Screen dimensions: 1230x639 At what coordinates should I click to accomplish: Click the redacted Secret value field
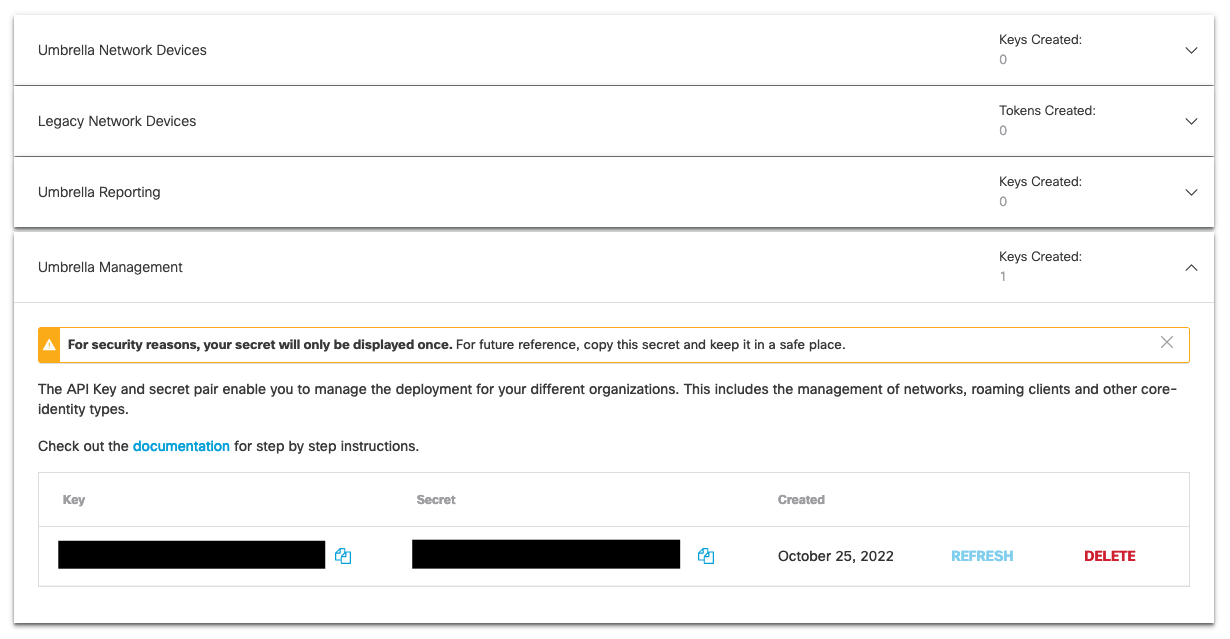546,554
